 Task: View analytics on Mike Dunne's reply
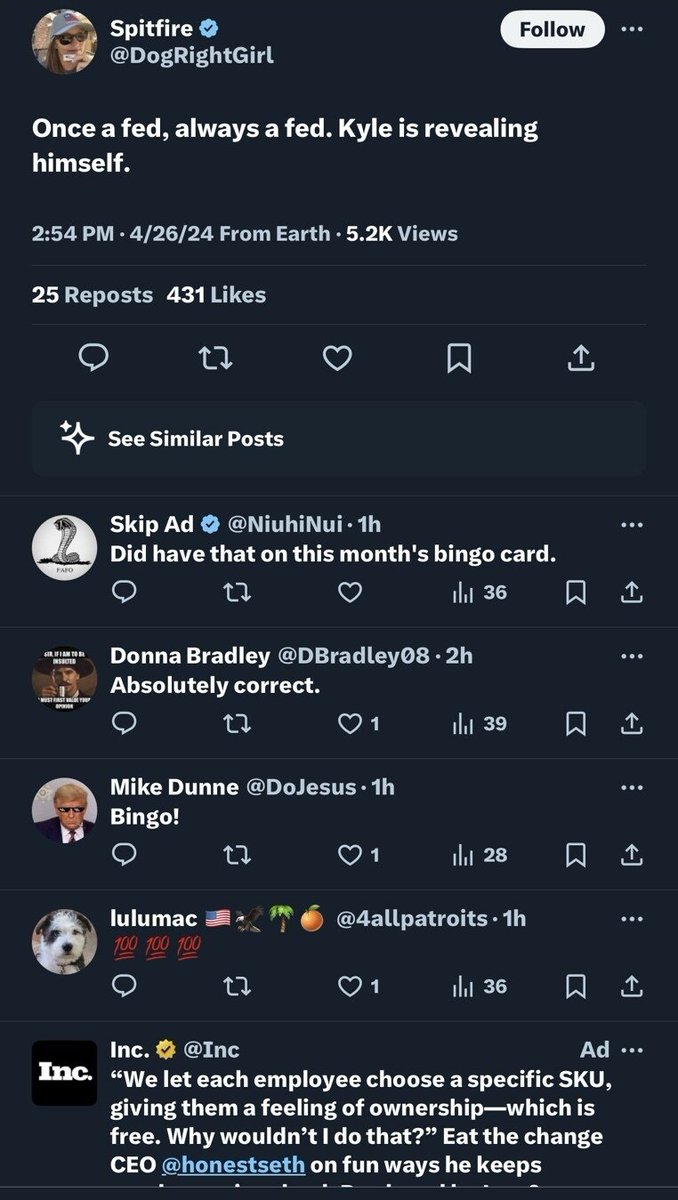[480, 855]
